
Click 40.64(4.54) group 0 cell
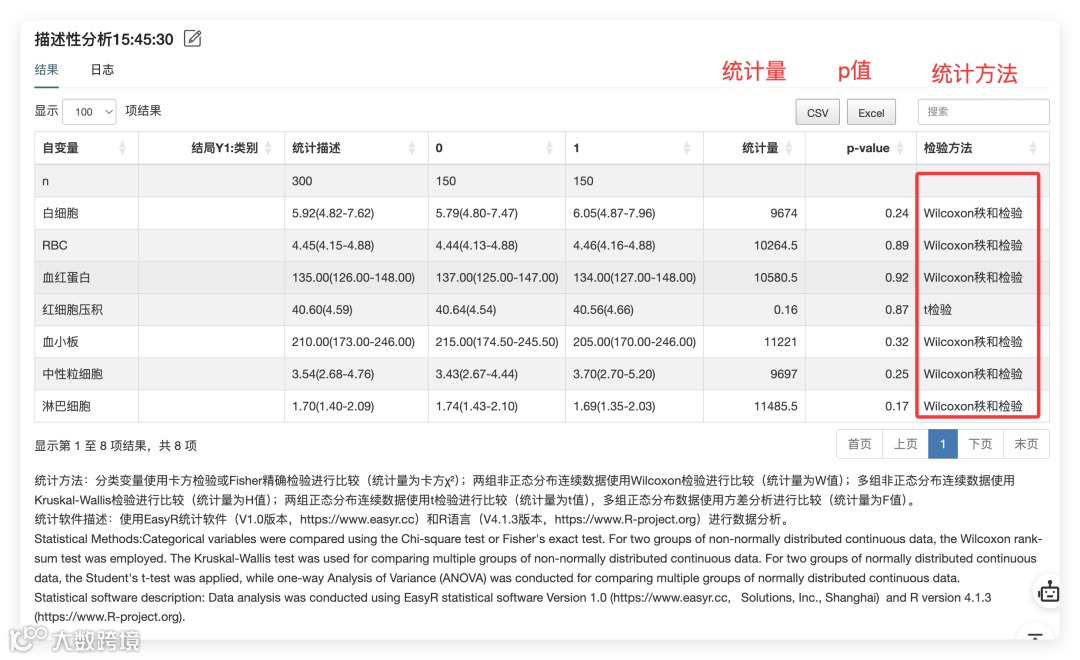coord(466,310)
